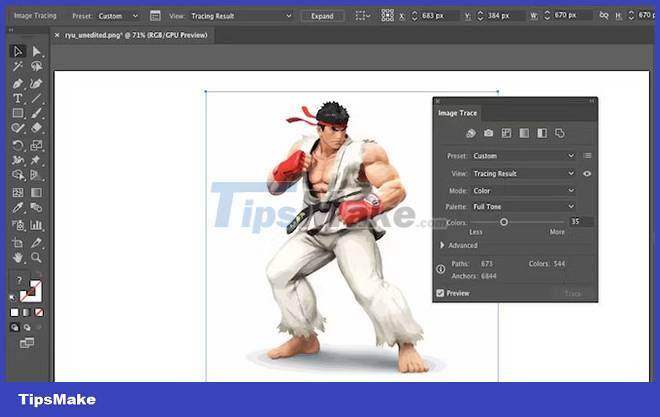
Task: Select the Artboard tool
Action: click(18, 242)
